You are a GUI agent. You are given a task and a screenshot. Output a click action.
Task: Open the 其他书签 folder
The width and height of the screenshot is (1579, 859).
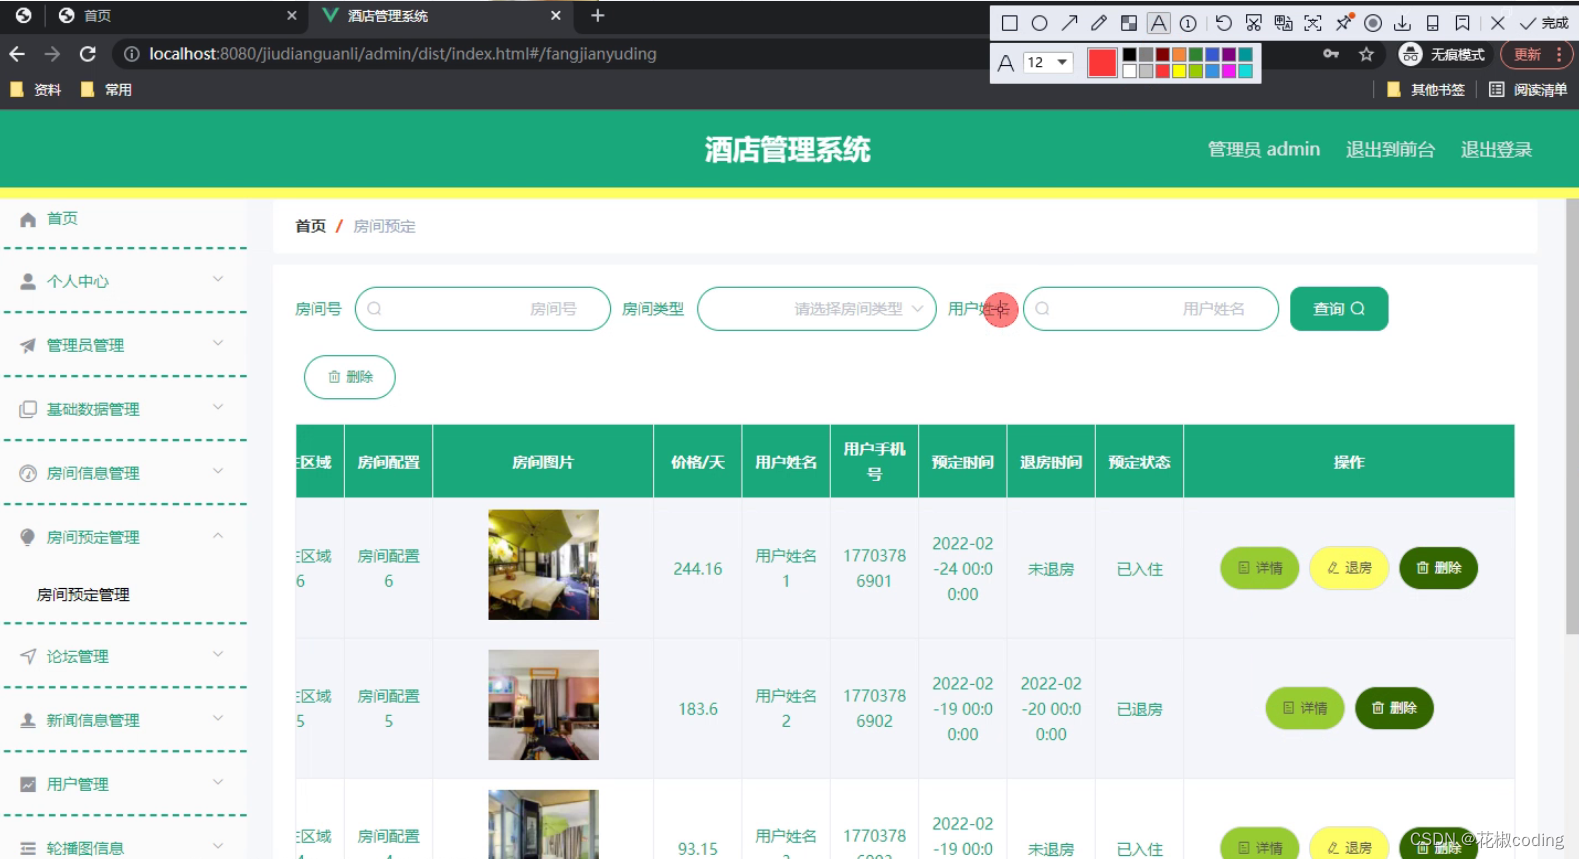click(1426, 90)
